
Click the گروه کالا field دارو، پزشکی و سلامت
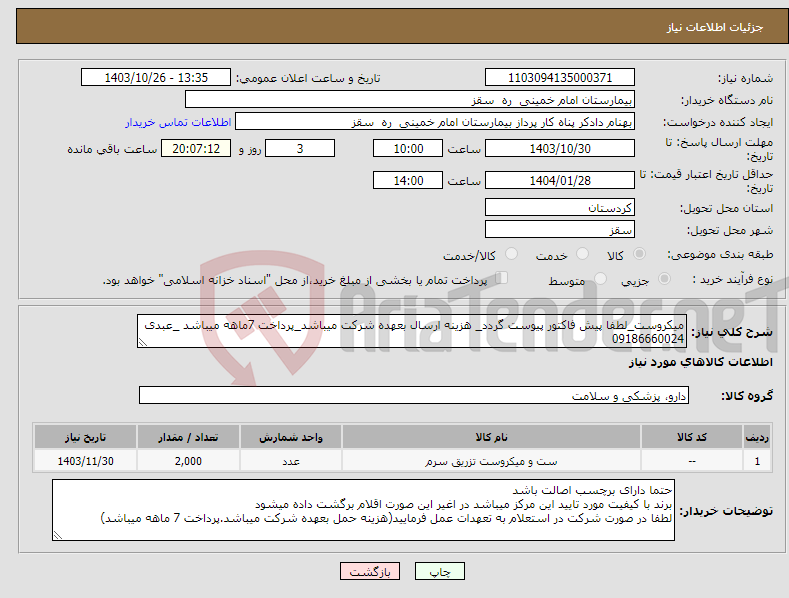(414, 395)
